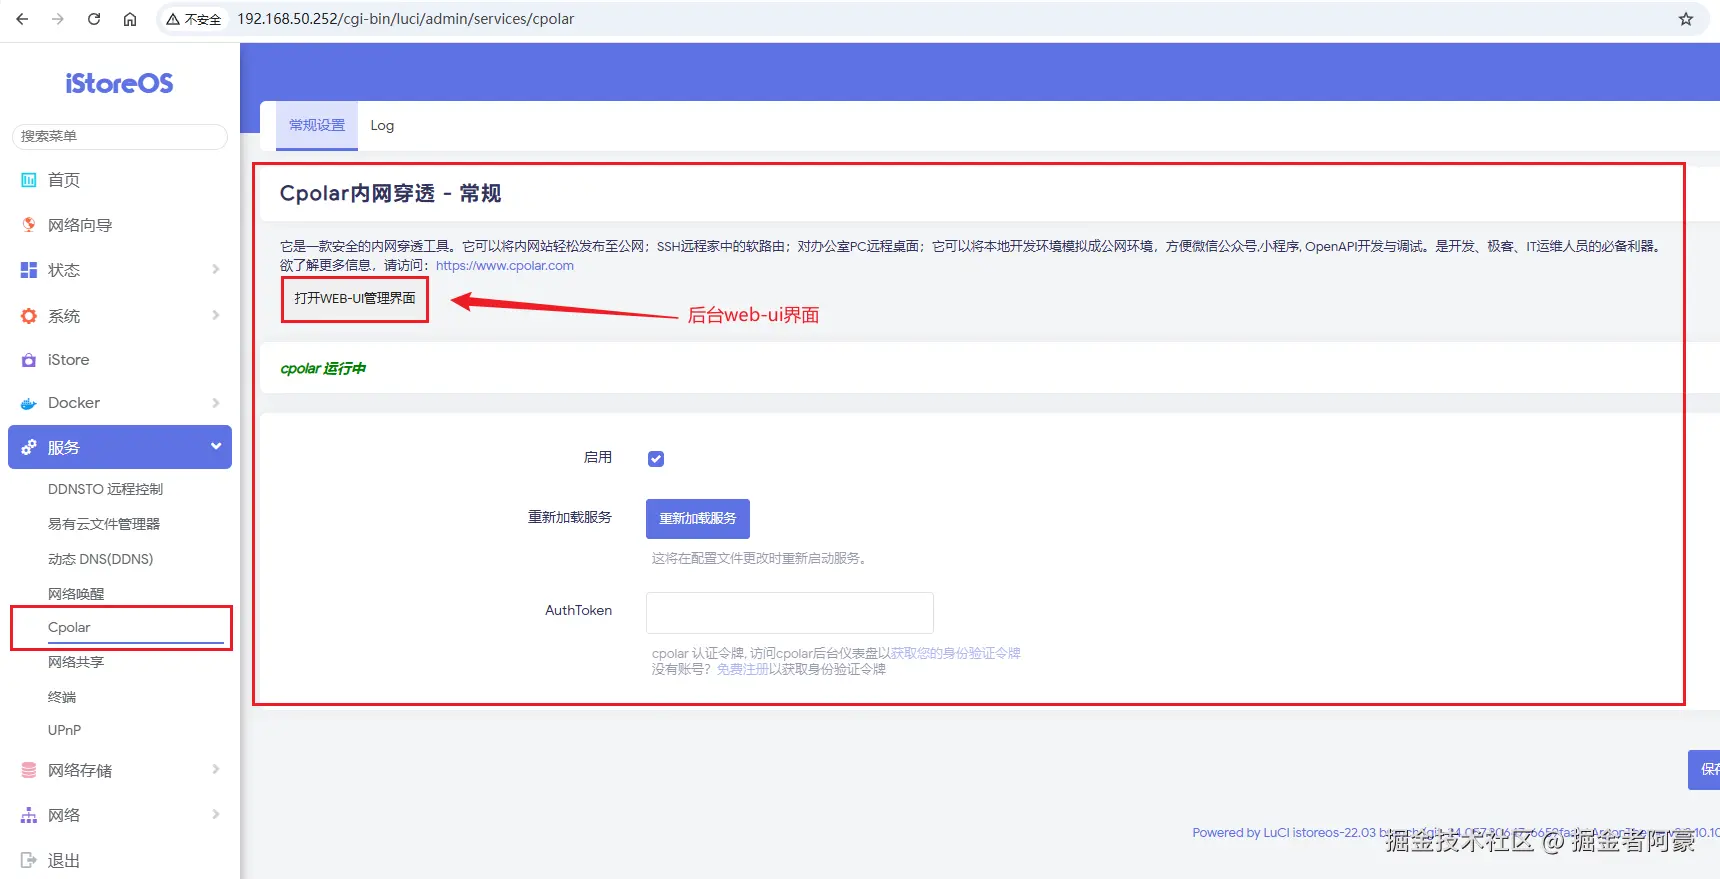Open 网络共享 in the services list
This screenshot has width=1720, height=879.
point(76,662)
